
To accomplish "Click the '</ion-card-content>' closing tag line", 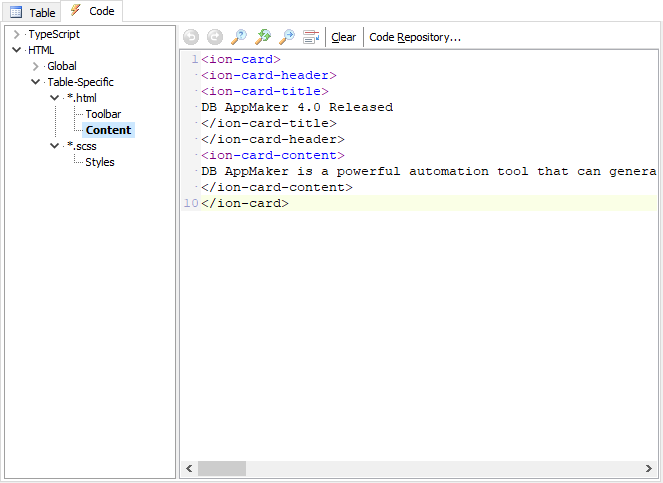I will (x=277, y=188).
